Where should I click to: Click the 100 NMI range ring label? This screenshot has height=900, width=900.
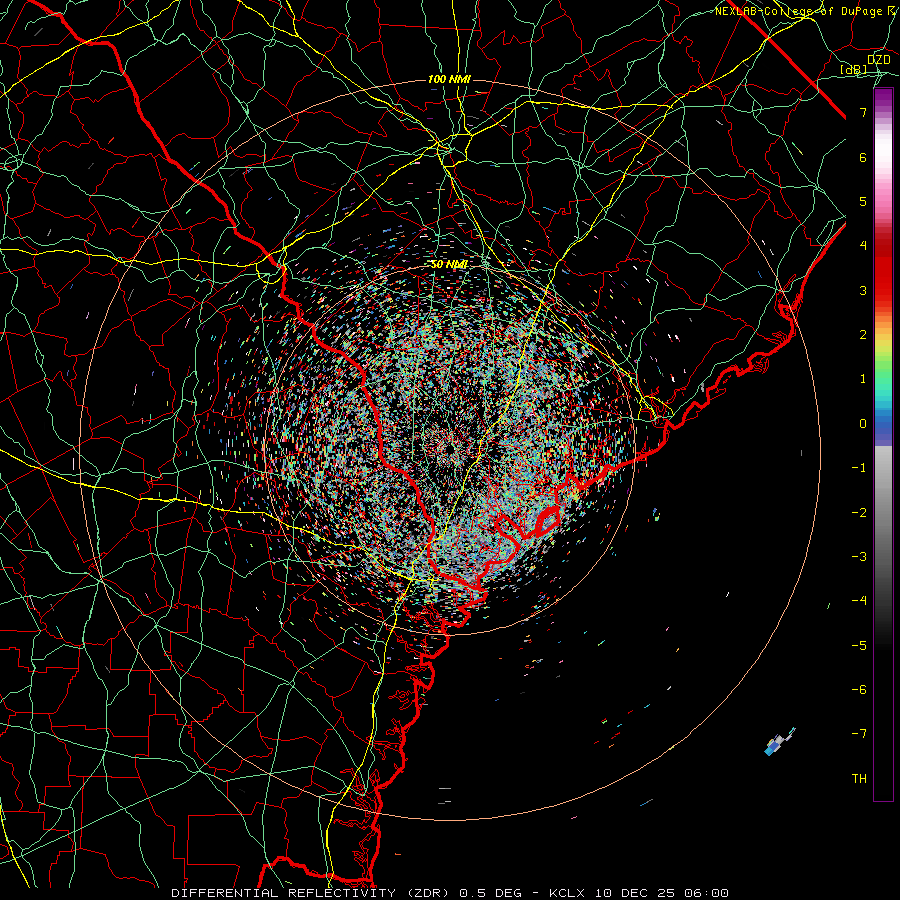[x=449, y=79]
